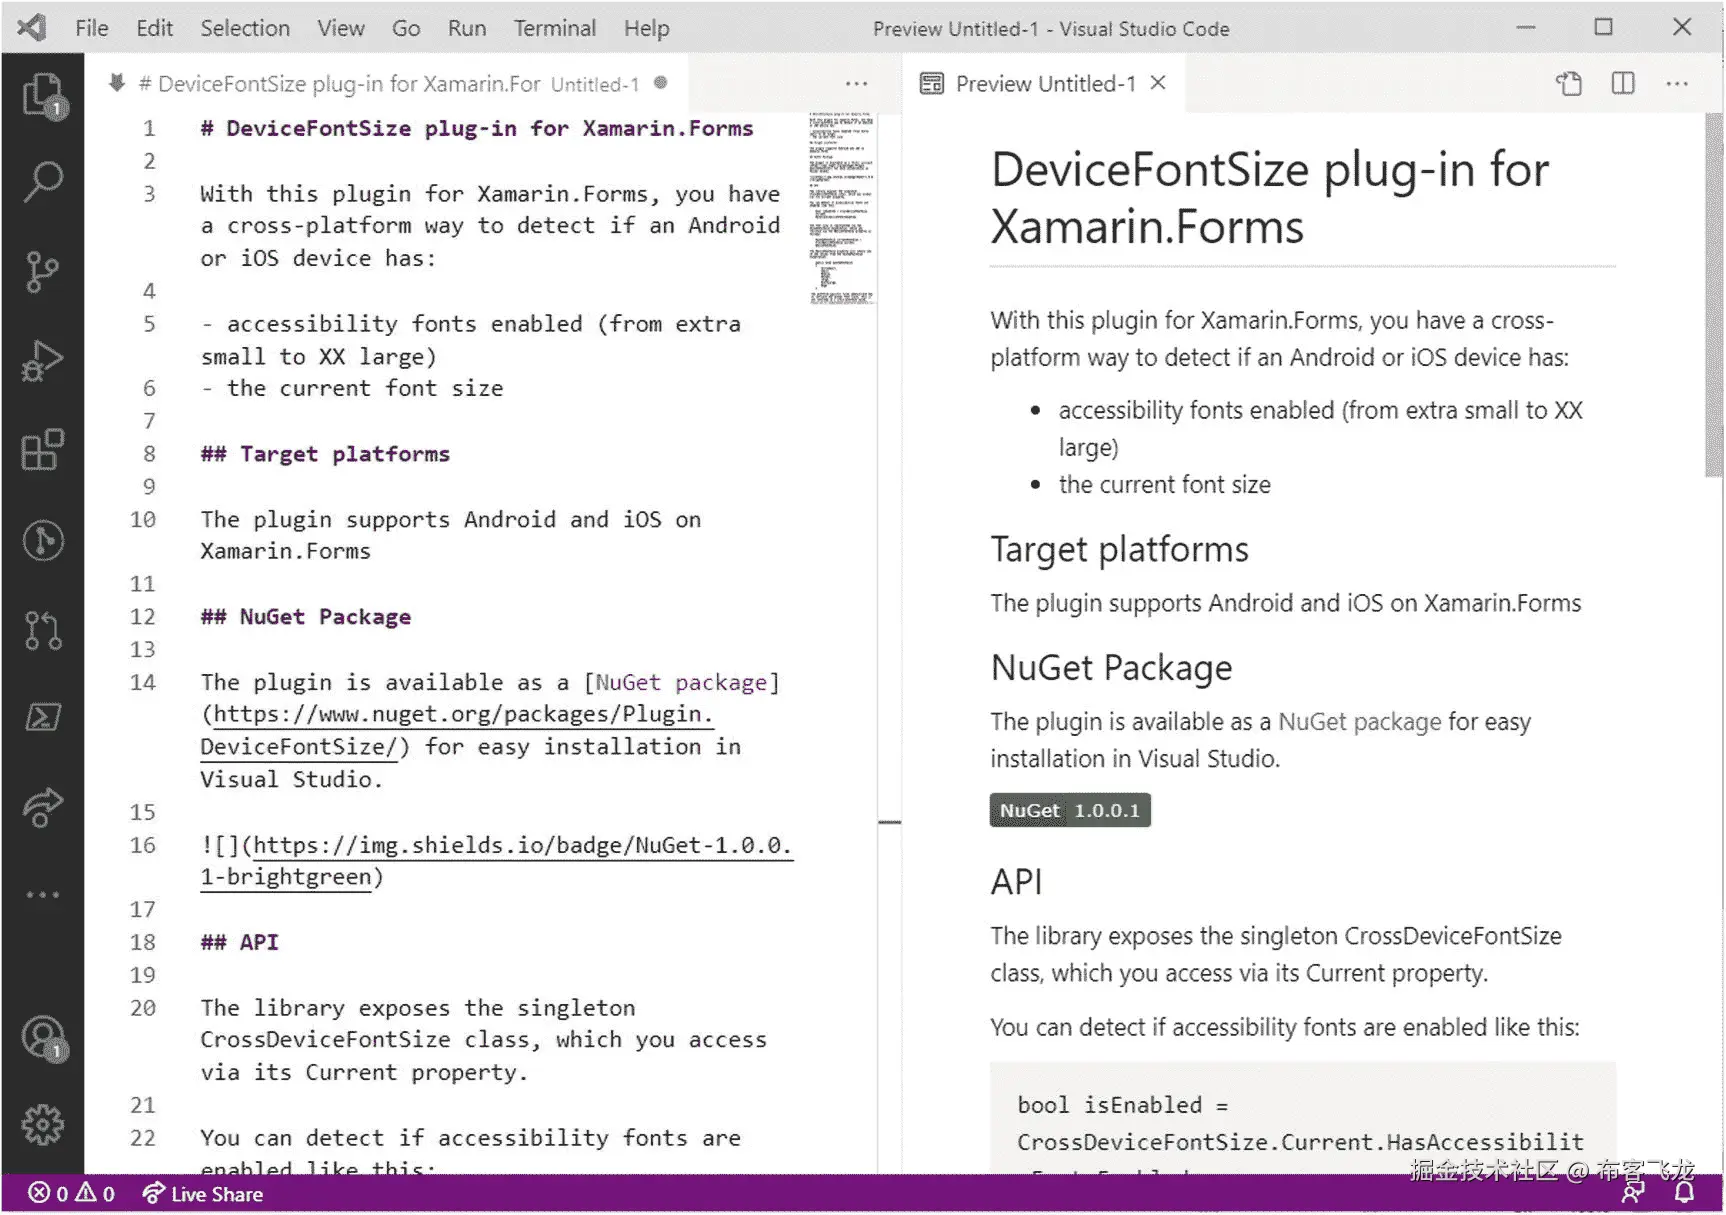Click the '## API' line in the editor
The height and width of the screenshot is (1215, 1726).
point(239,942)
